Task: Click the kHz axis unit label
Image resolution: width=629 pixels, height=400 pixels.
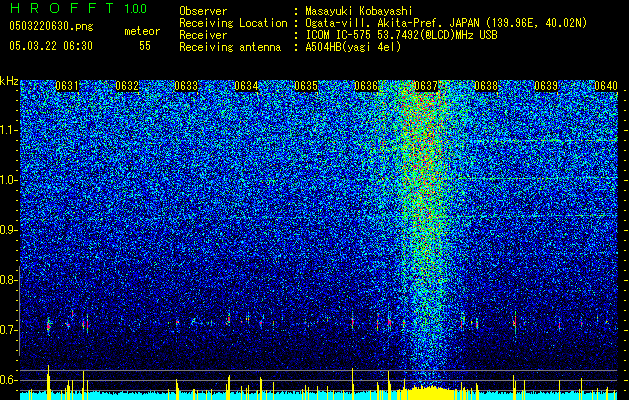Action: tap(9, 81)
